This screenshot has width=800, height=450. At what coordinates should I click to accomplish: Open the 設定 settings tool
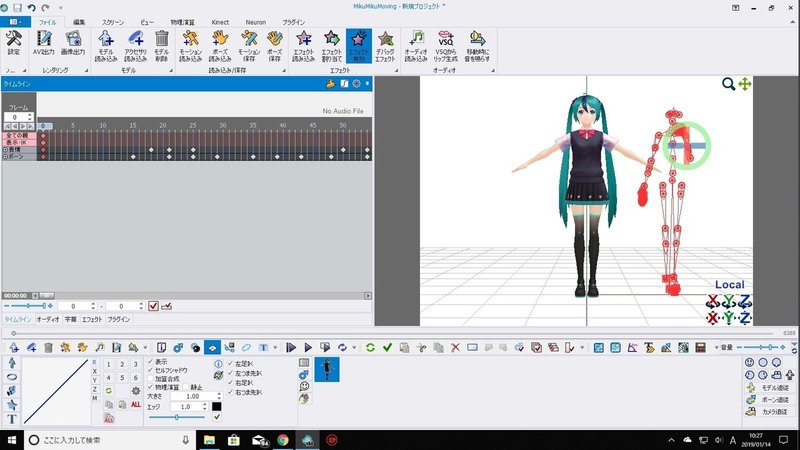click(x=14, y=42)
